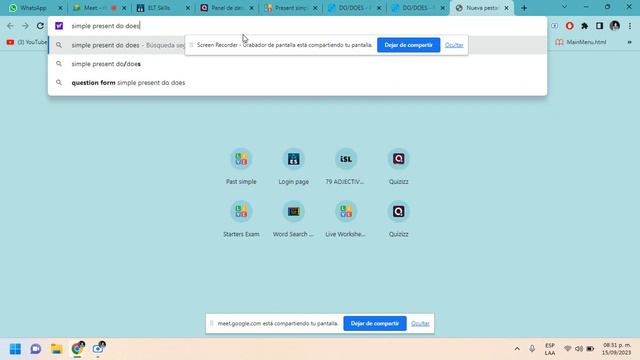Viewport: 640px width, 360px height.
Task: Open the 79 ADJECTIV... shortcut
Action: pos(346,167)
